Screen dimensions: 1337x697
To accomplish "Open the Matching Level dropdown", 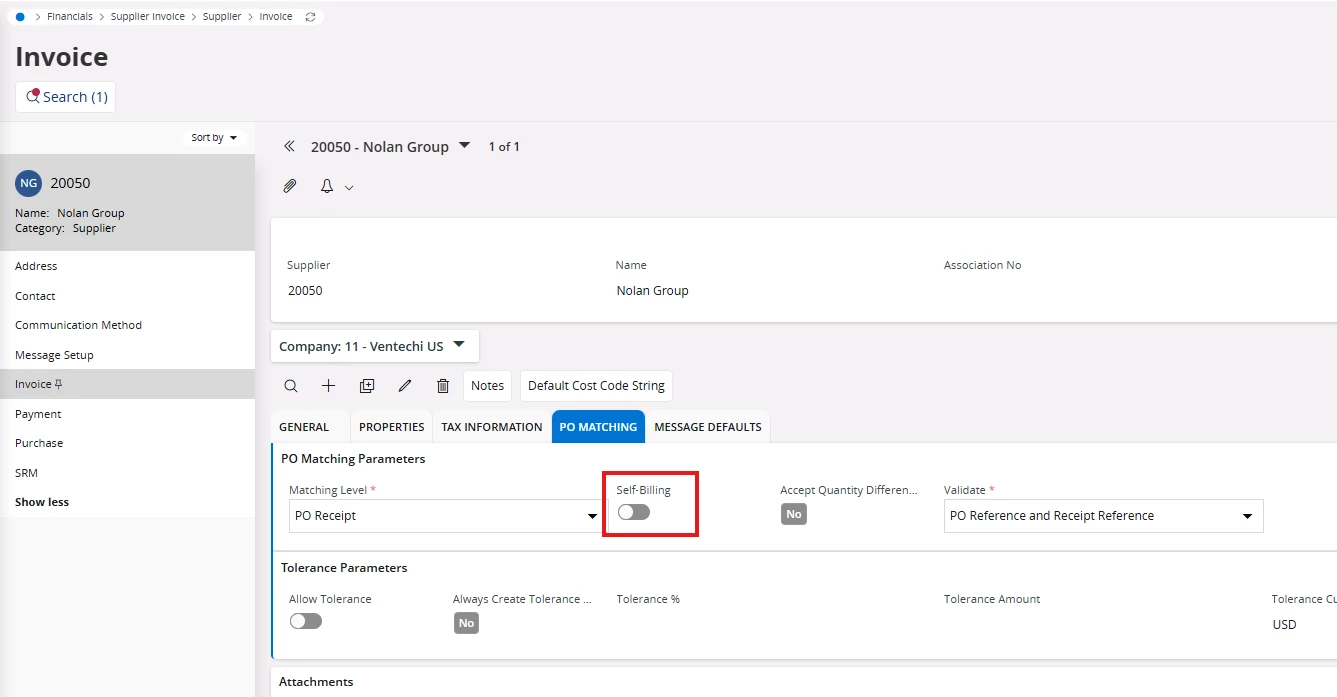I will tap(447, 516).
